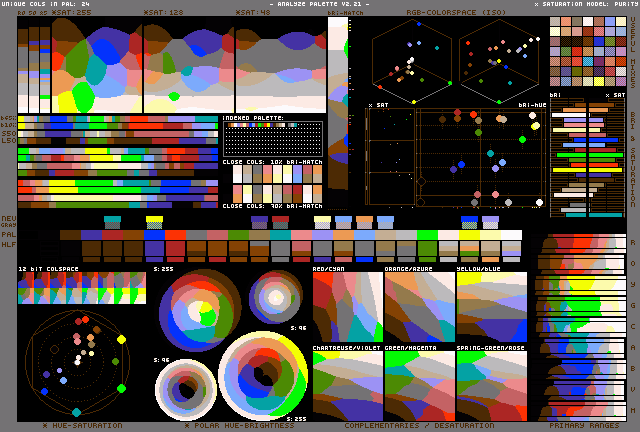Click yellow dot on hue-saturation wheel
Image resolution: width=640 pixels, height=432 pixels.
tap(122, 339)
